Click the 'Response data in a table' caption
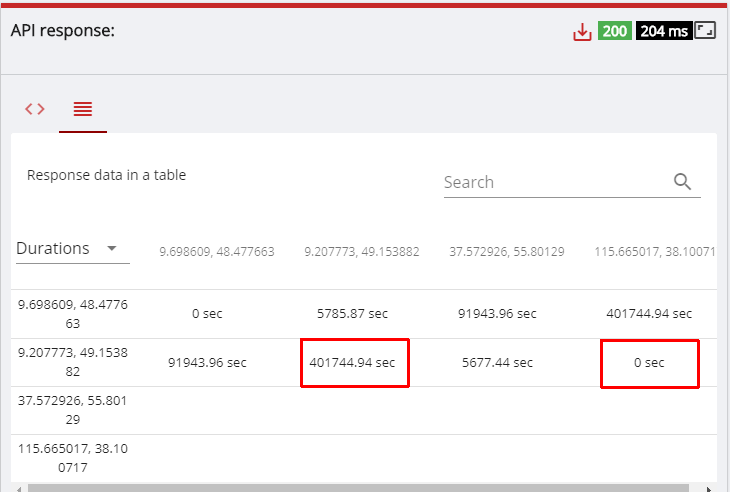The width and height of the screenshot is (730, 492). click(106, 175)
